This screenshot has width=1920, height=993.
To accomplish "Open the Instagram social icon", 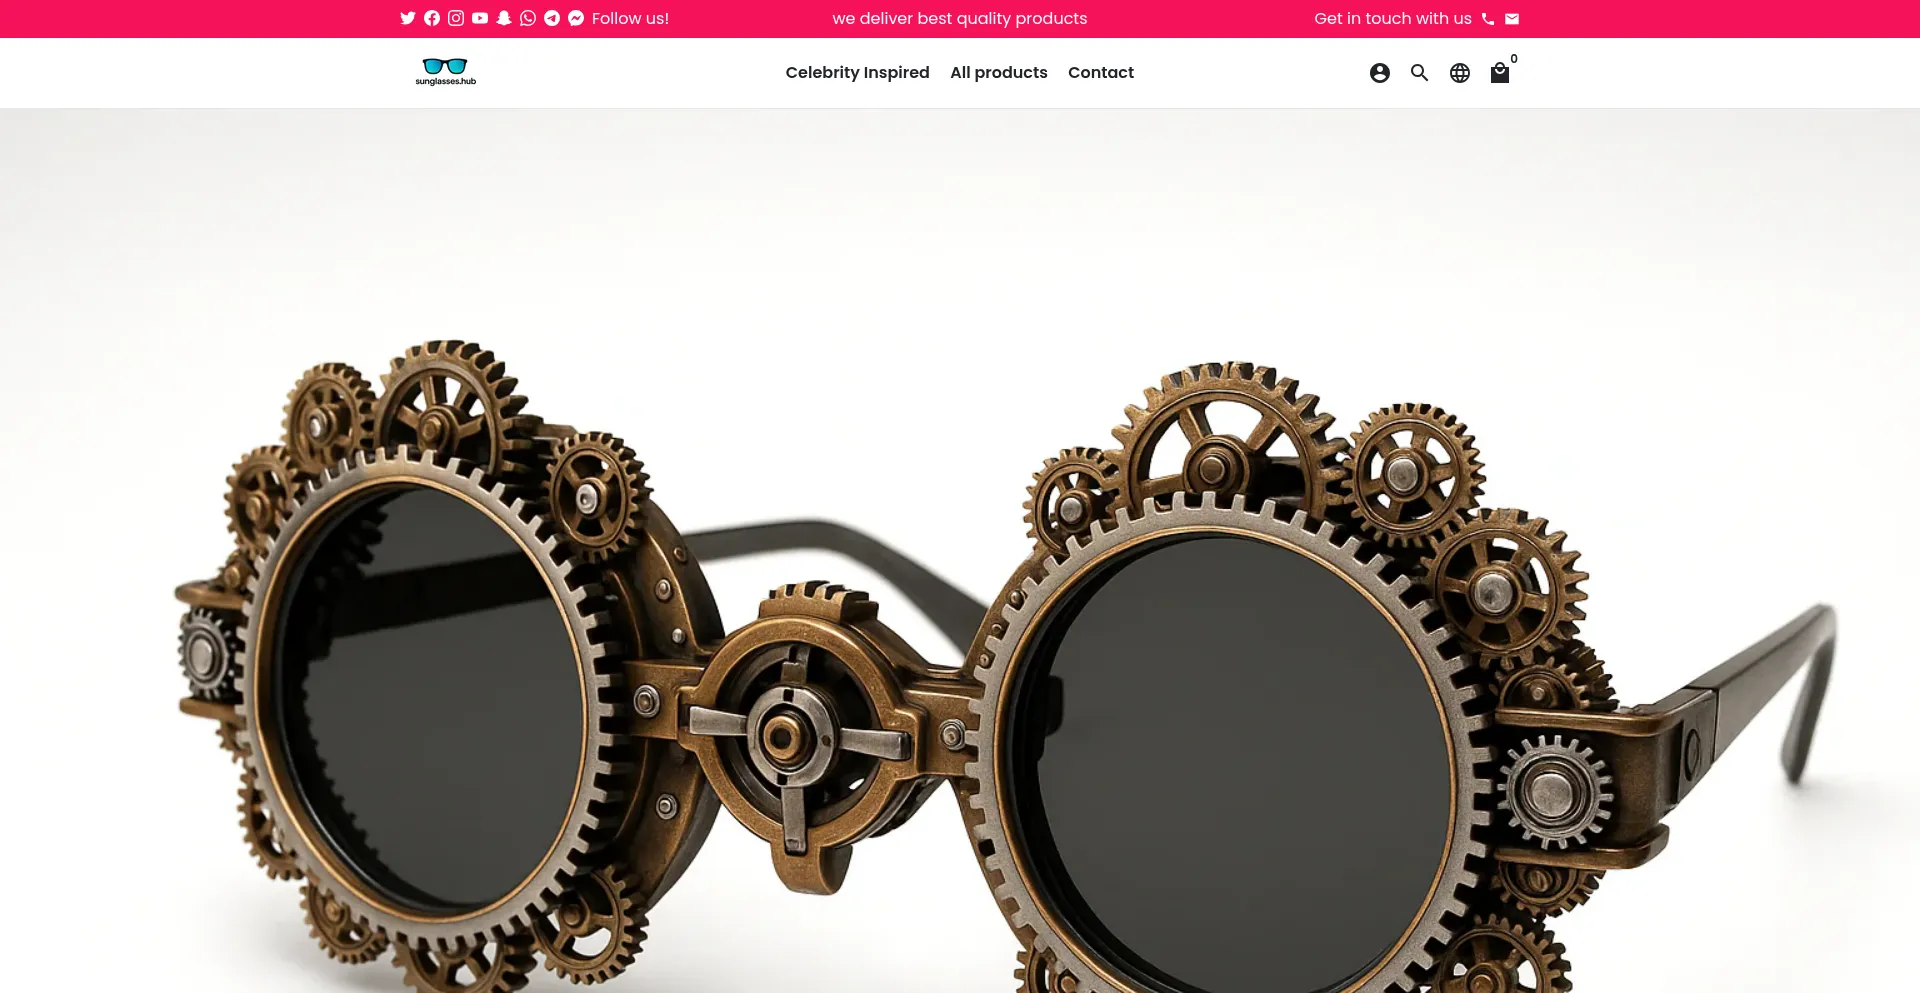I will click(456, 18).
